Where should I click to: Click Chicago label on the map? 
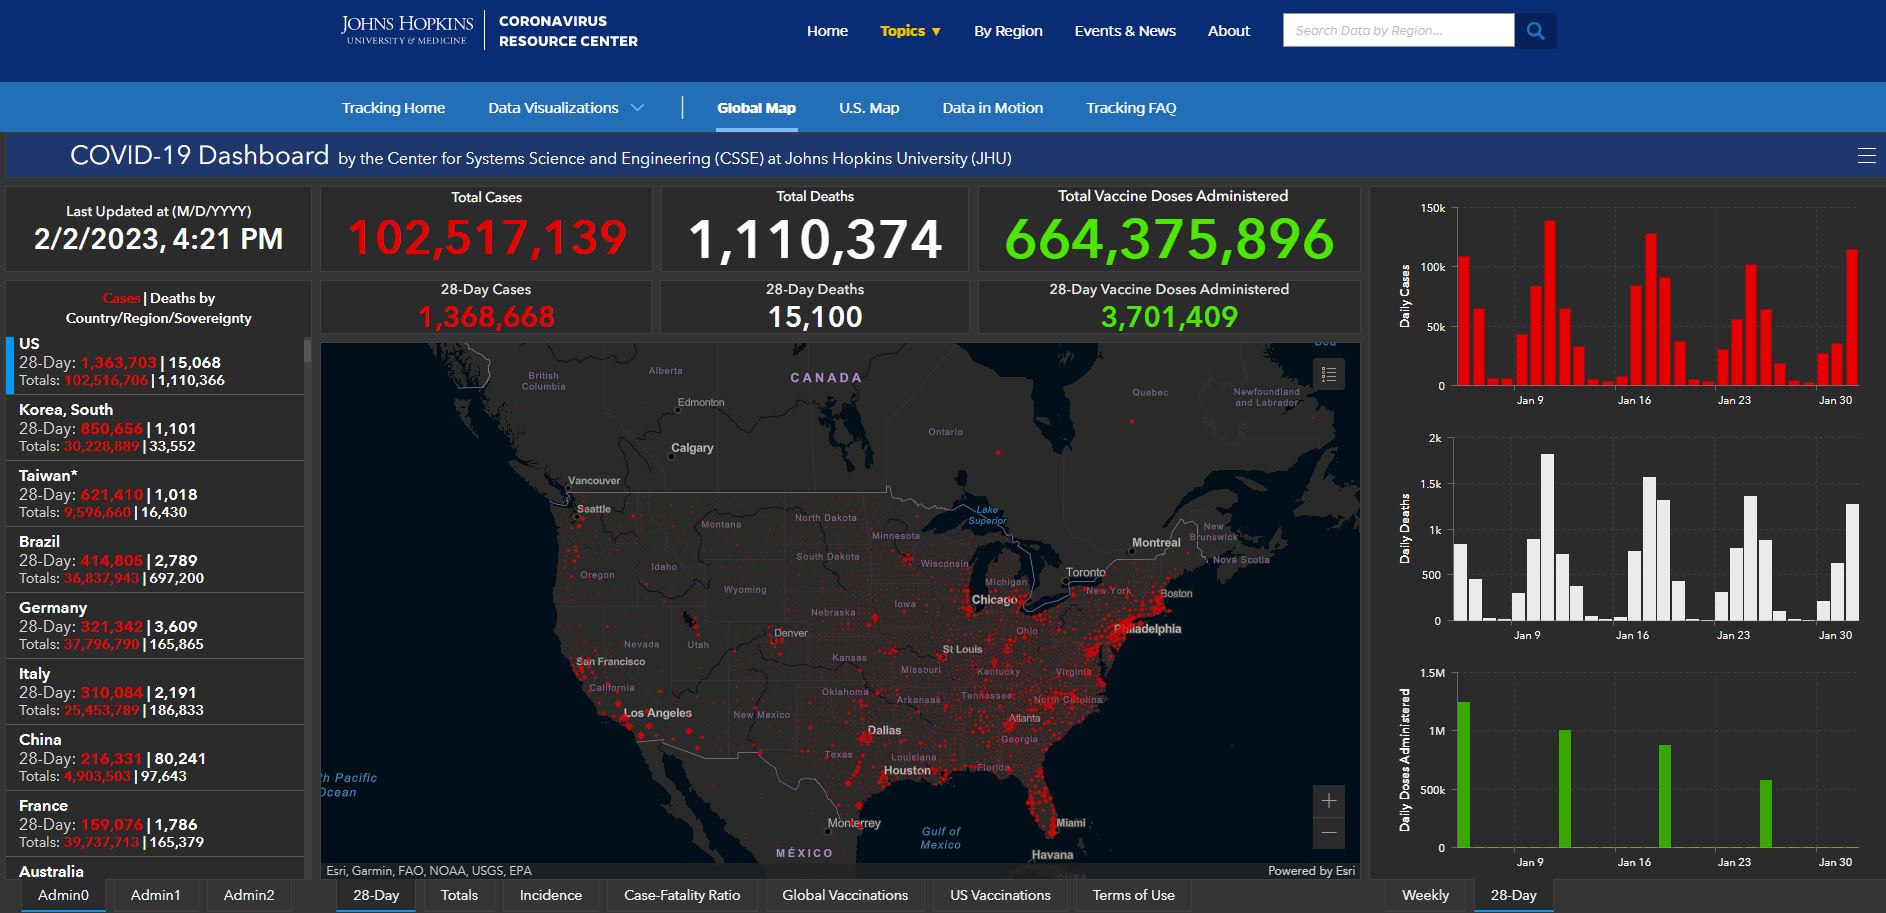994,600
